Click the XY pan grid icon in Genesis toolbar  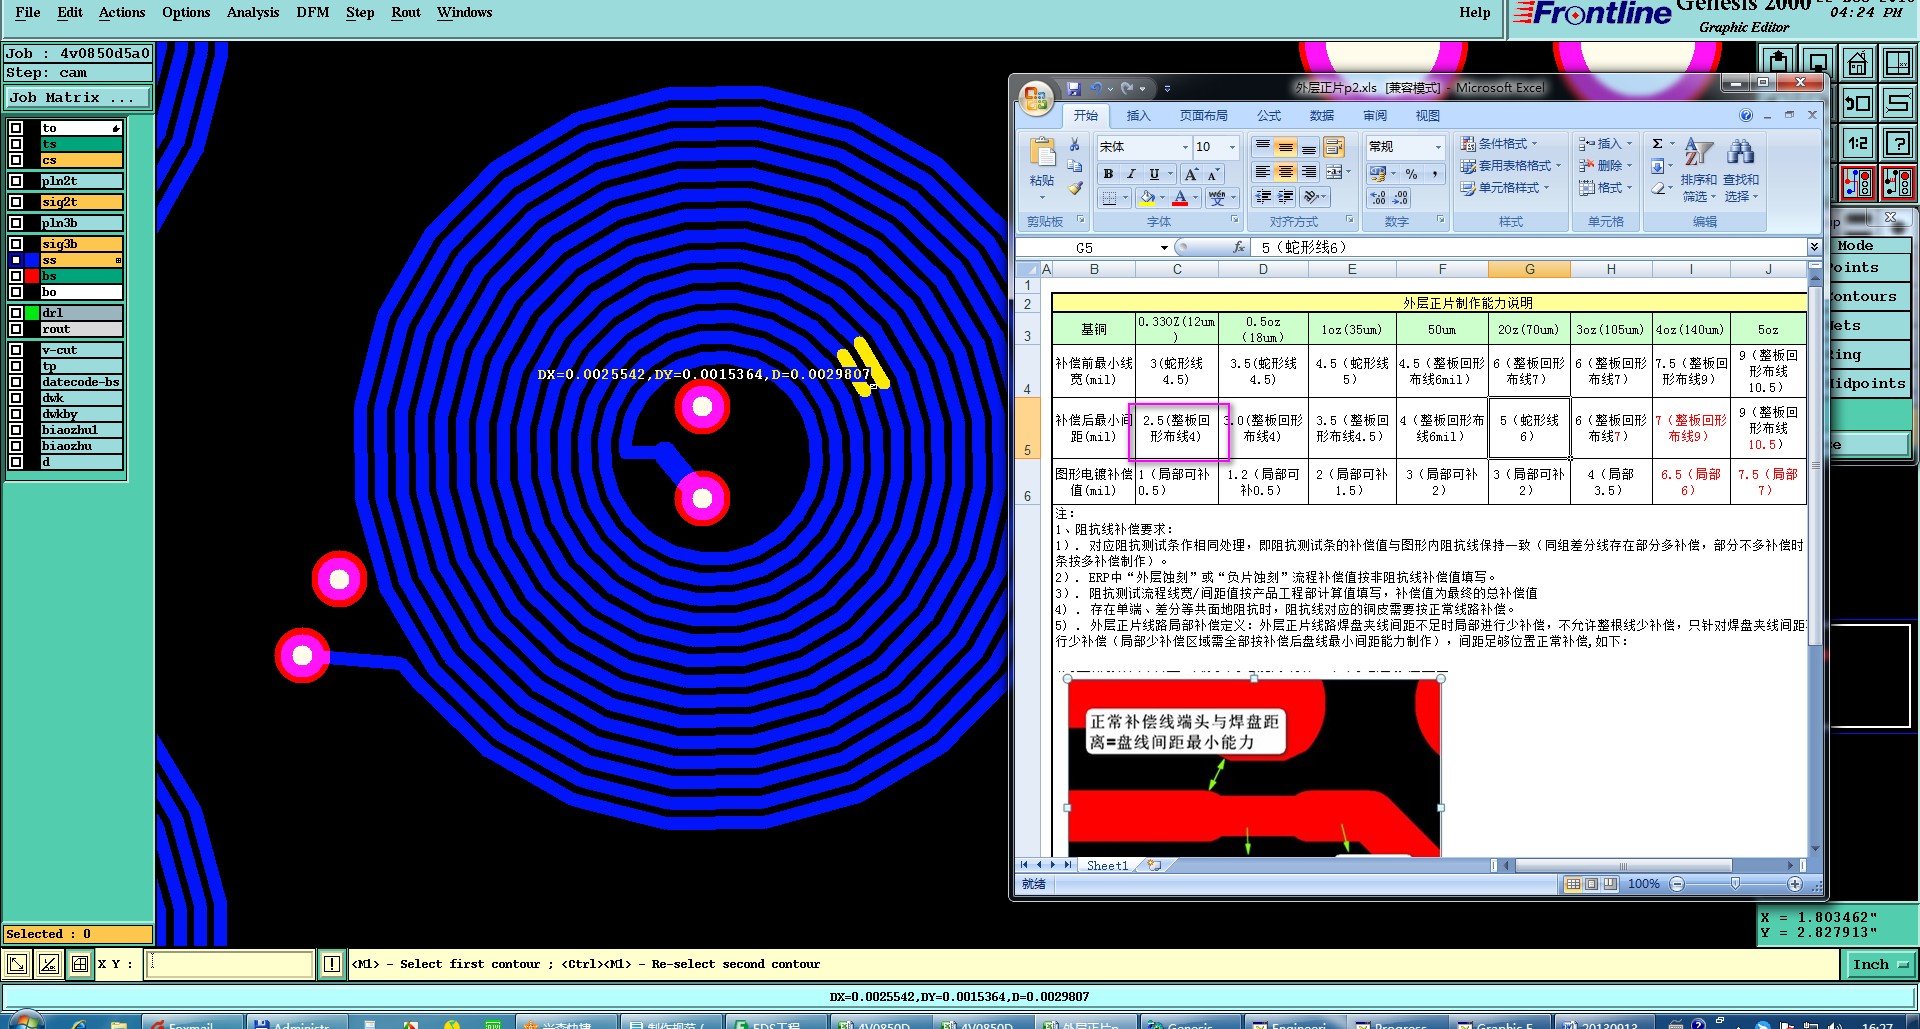1897,64
